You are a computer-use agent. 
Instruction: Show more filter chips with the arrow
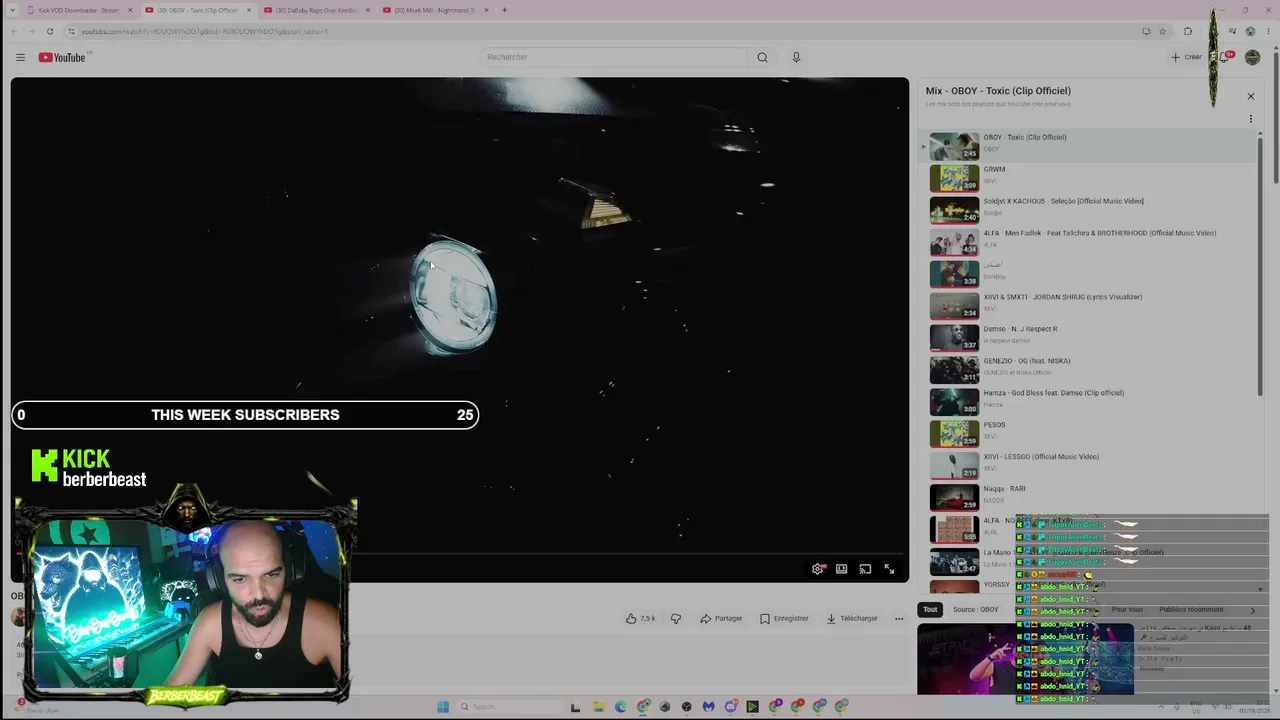tap(1252, 609)
